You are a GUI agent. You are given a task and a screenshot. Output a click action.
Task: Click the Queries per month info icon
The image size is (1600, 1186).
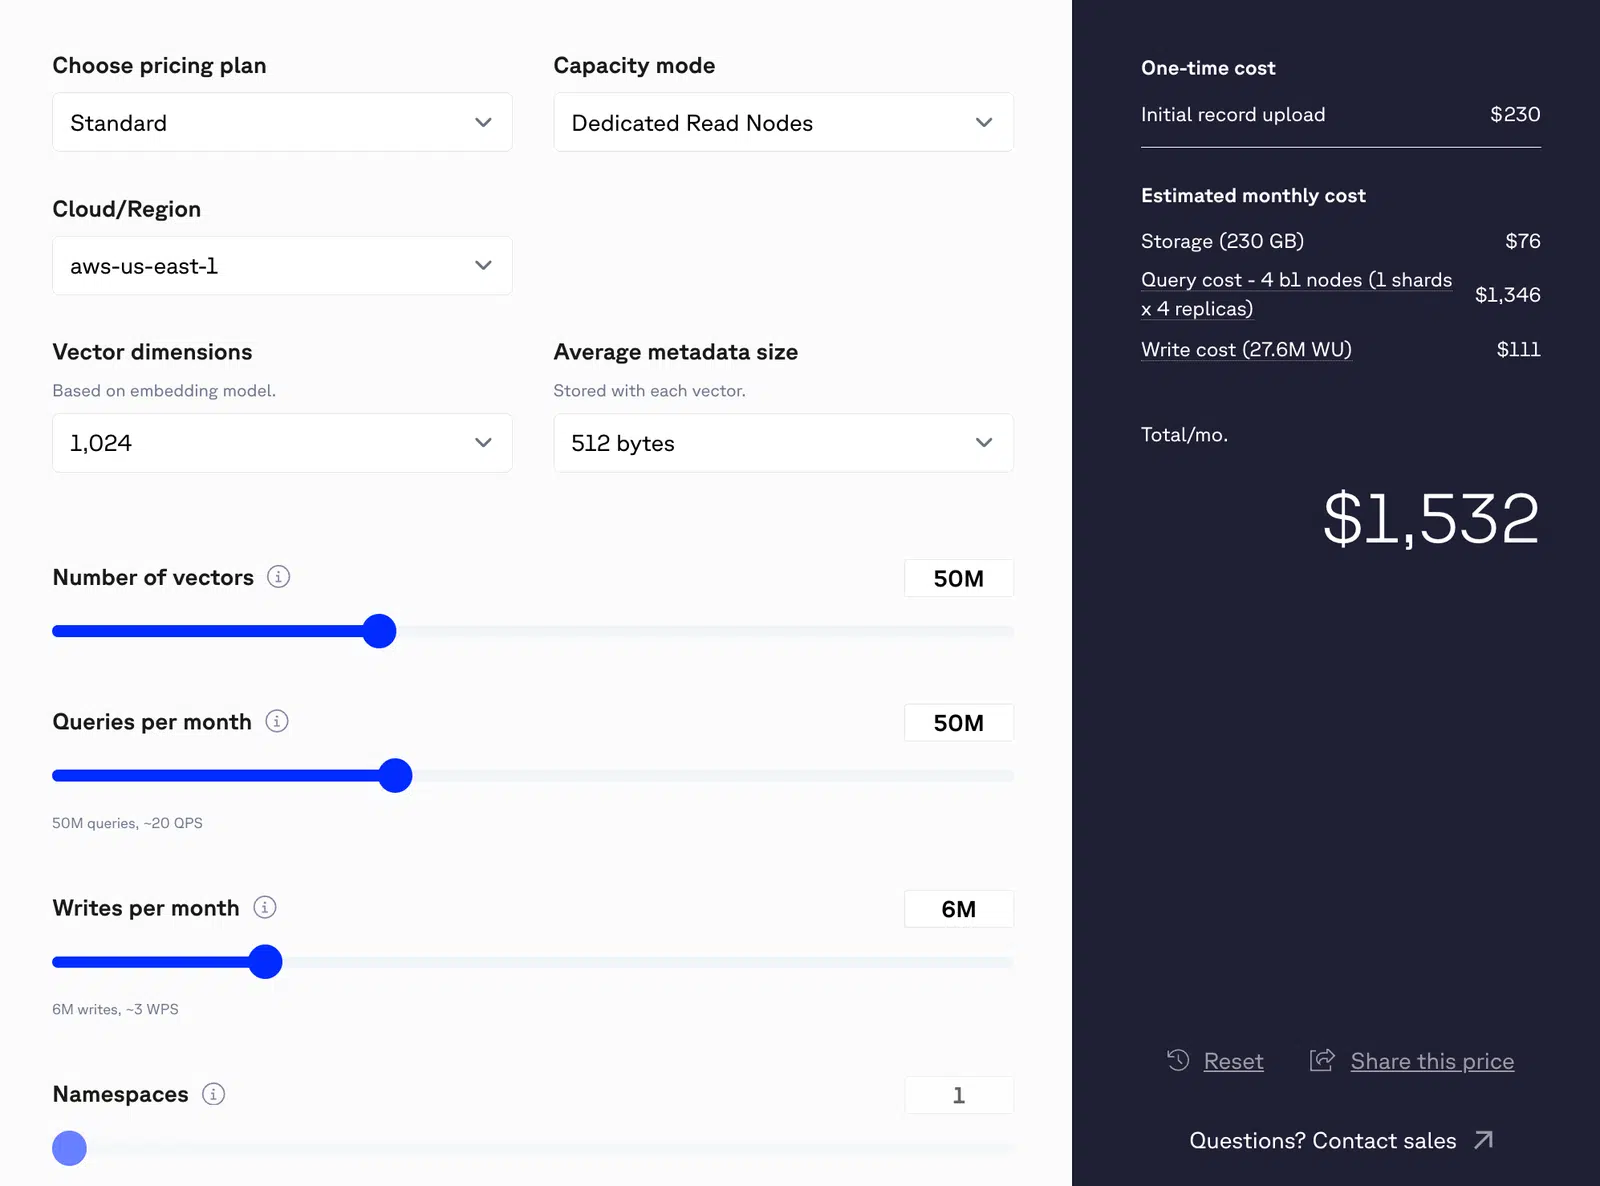278,721
